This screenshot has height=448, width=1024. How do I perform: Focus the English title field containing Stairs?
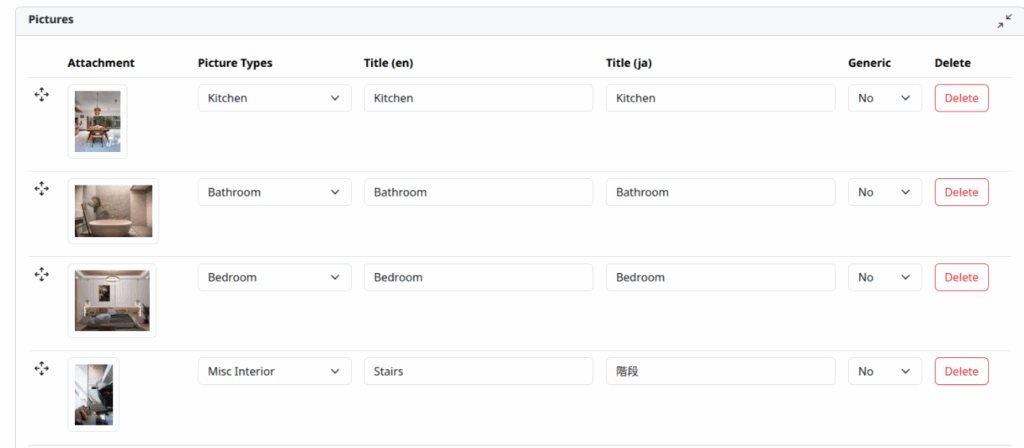tap(478, 371)
